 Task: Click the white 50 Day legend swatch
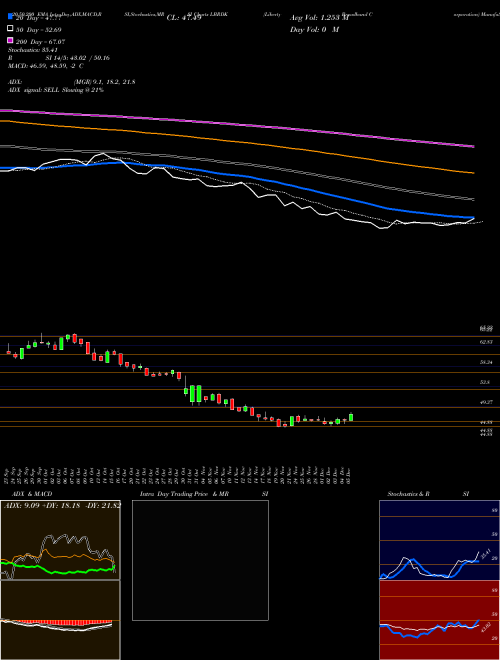click(10, 29)
